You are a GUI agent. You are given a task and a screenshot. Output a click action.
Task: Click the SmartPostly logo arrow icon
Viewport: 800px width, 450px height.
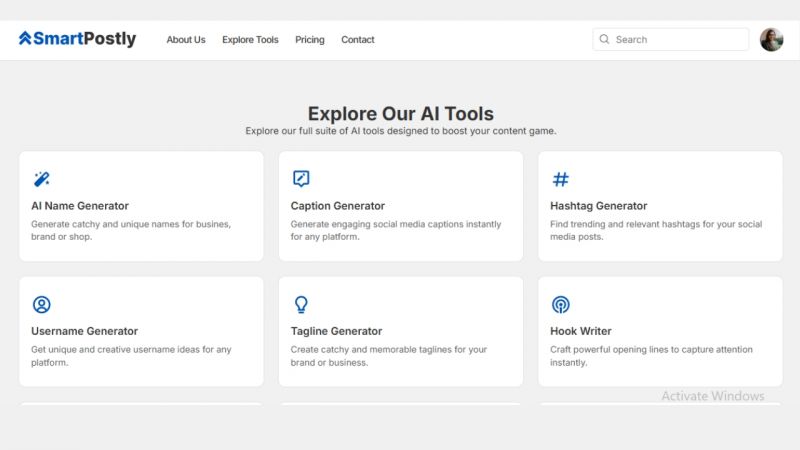tap(25, 38)
